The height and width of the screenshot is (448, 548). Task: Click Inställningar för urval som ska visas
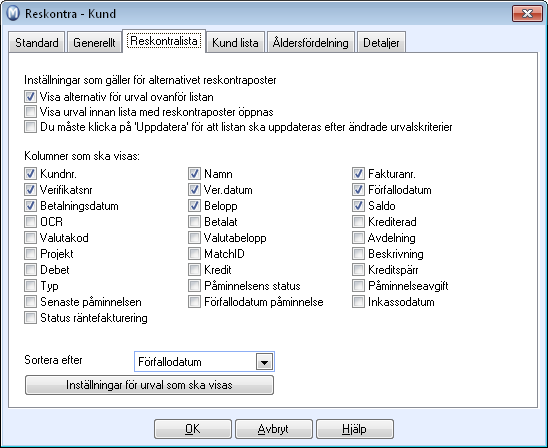[x=149, y=385]
